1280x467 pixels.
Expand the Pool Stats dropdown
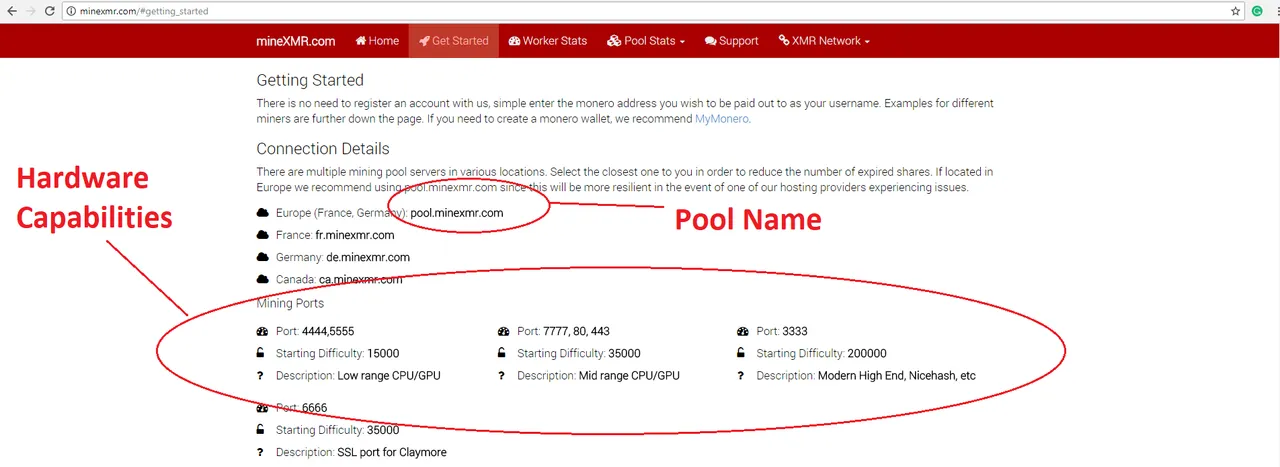coord(646,41)
